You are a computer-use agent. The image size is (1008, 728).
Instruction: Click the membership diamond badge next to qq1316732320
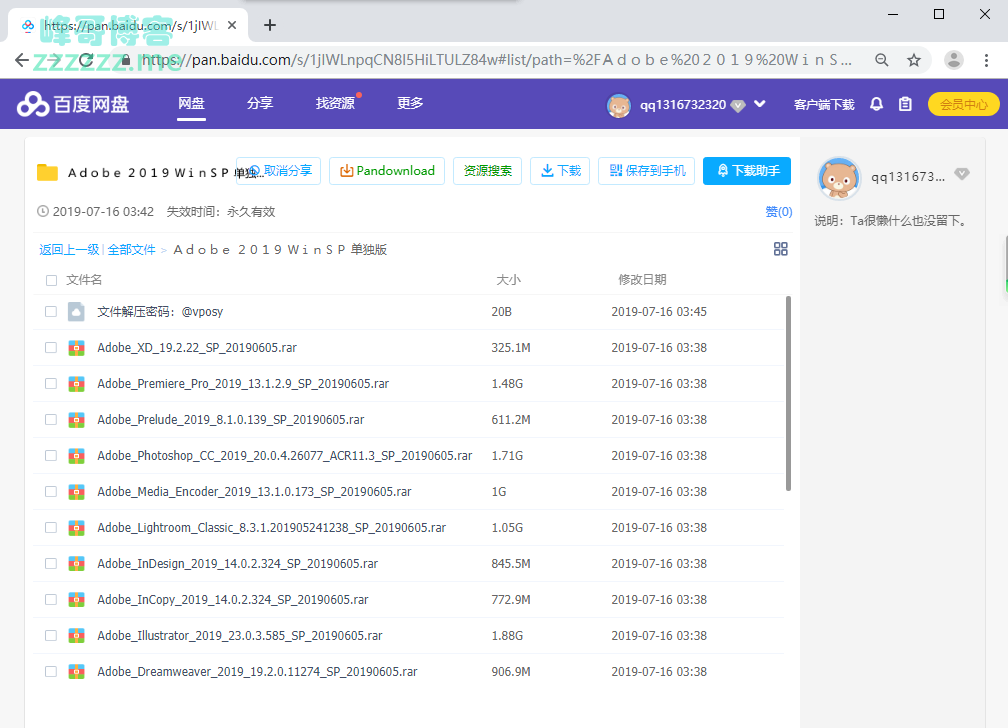point(738,105)
